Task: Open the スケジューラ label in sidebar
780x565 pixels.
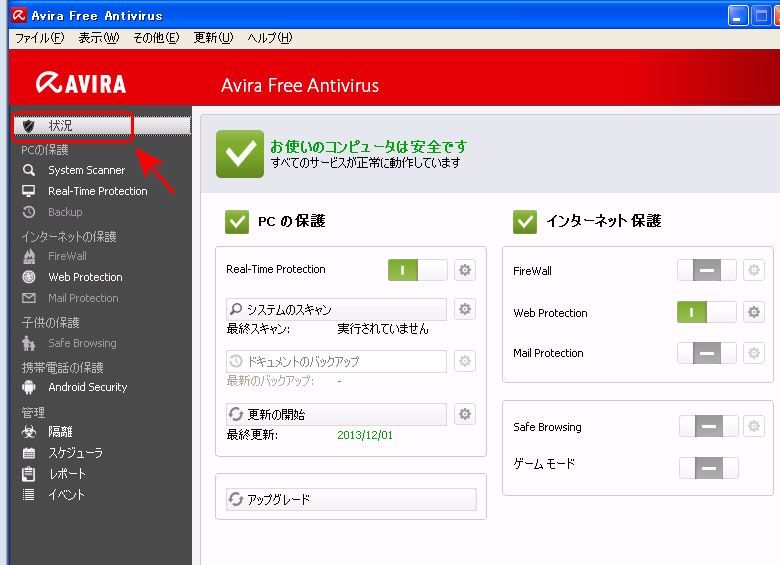Action: (76, 453)
